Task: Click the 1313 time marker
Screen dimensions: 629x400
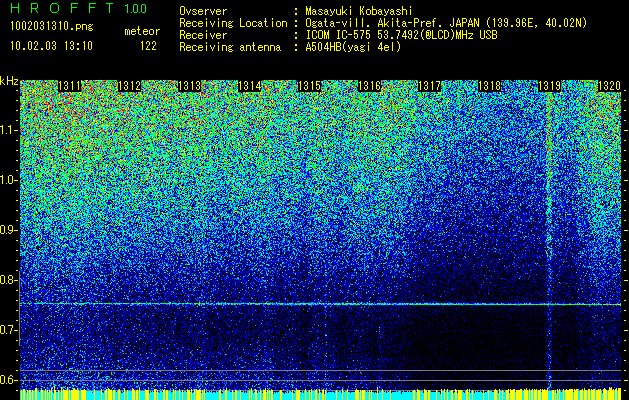Action: coord(189,86)
